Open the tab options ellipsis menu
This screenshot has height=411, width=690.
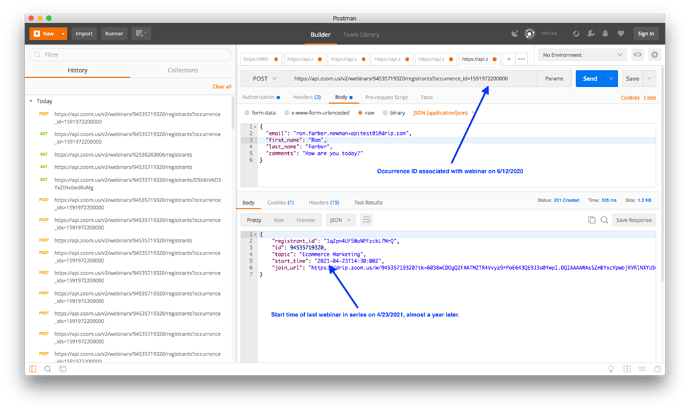521,59
